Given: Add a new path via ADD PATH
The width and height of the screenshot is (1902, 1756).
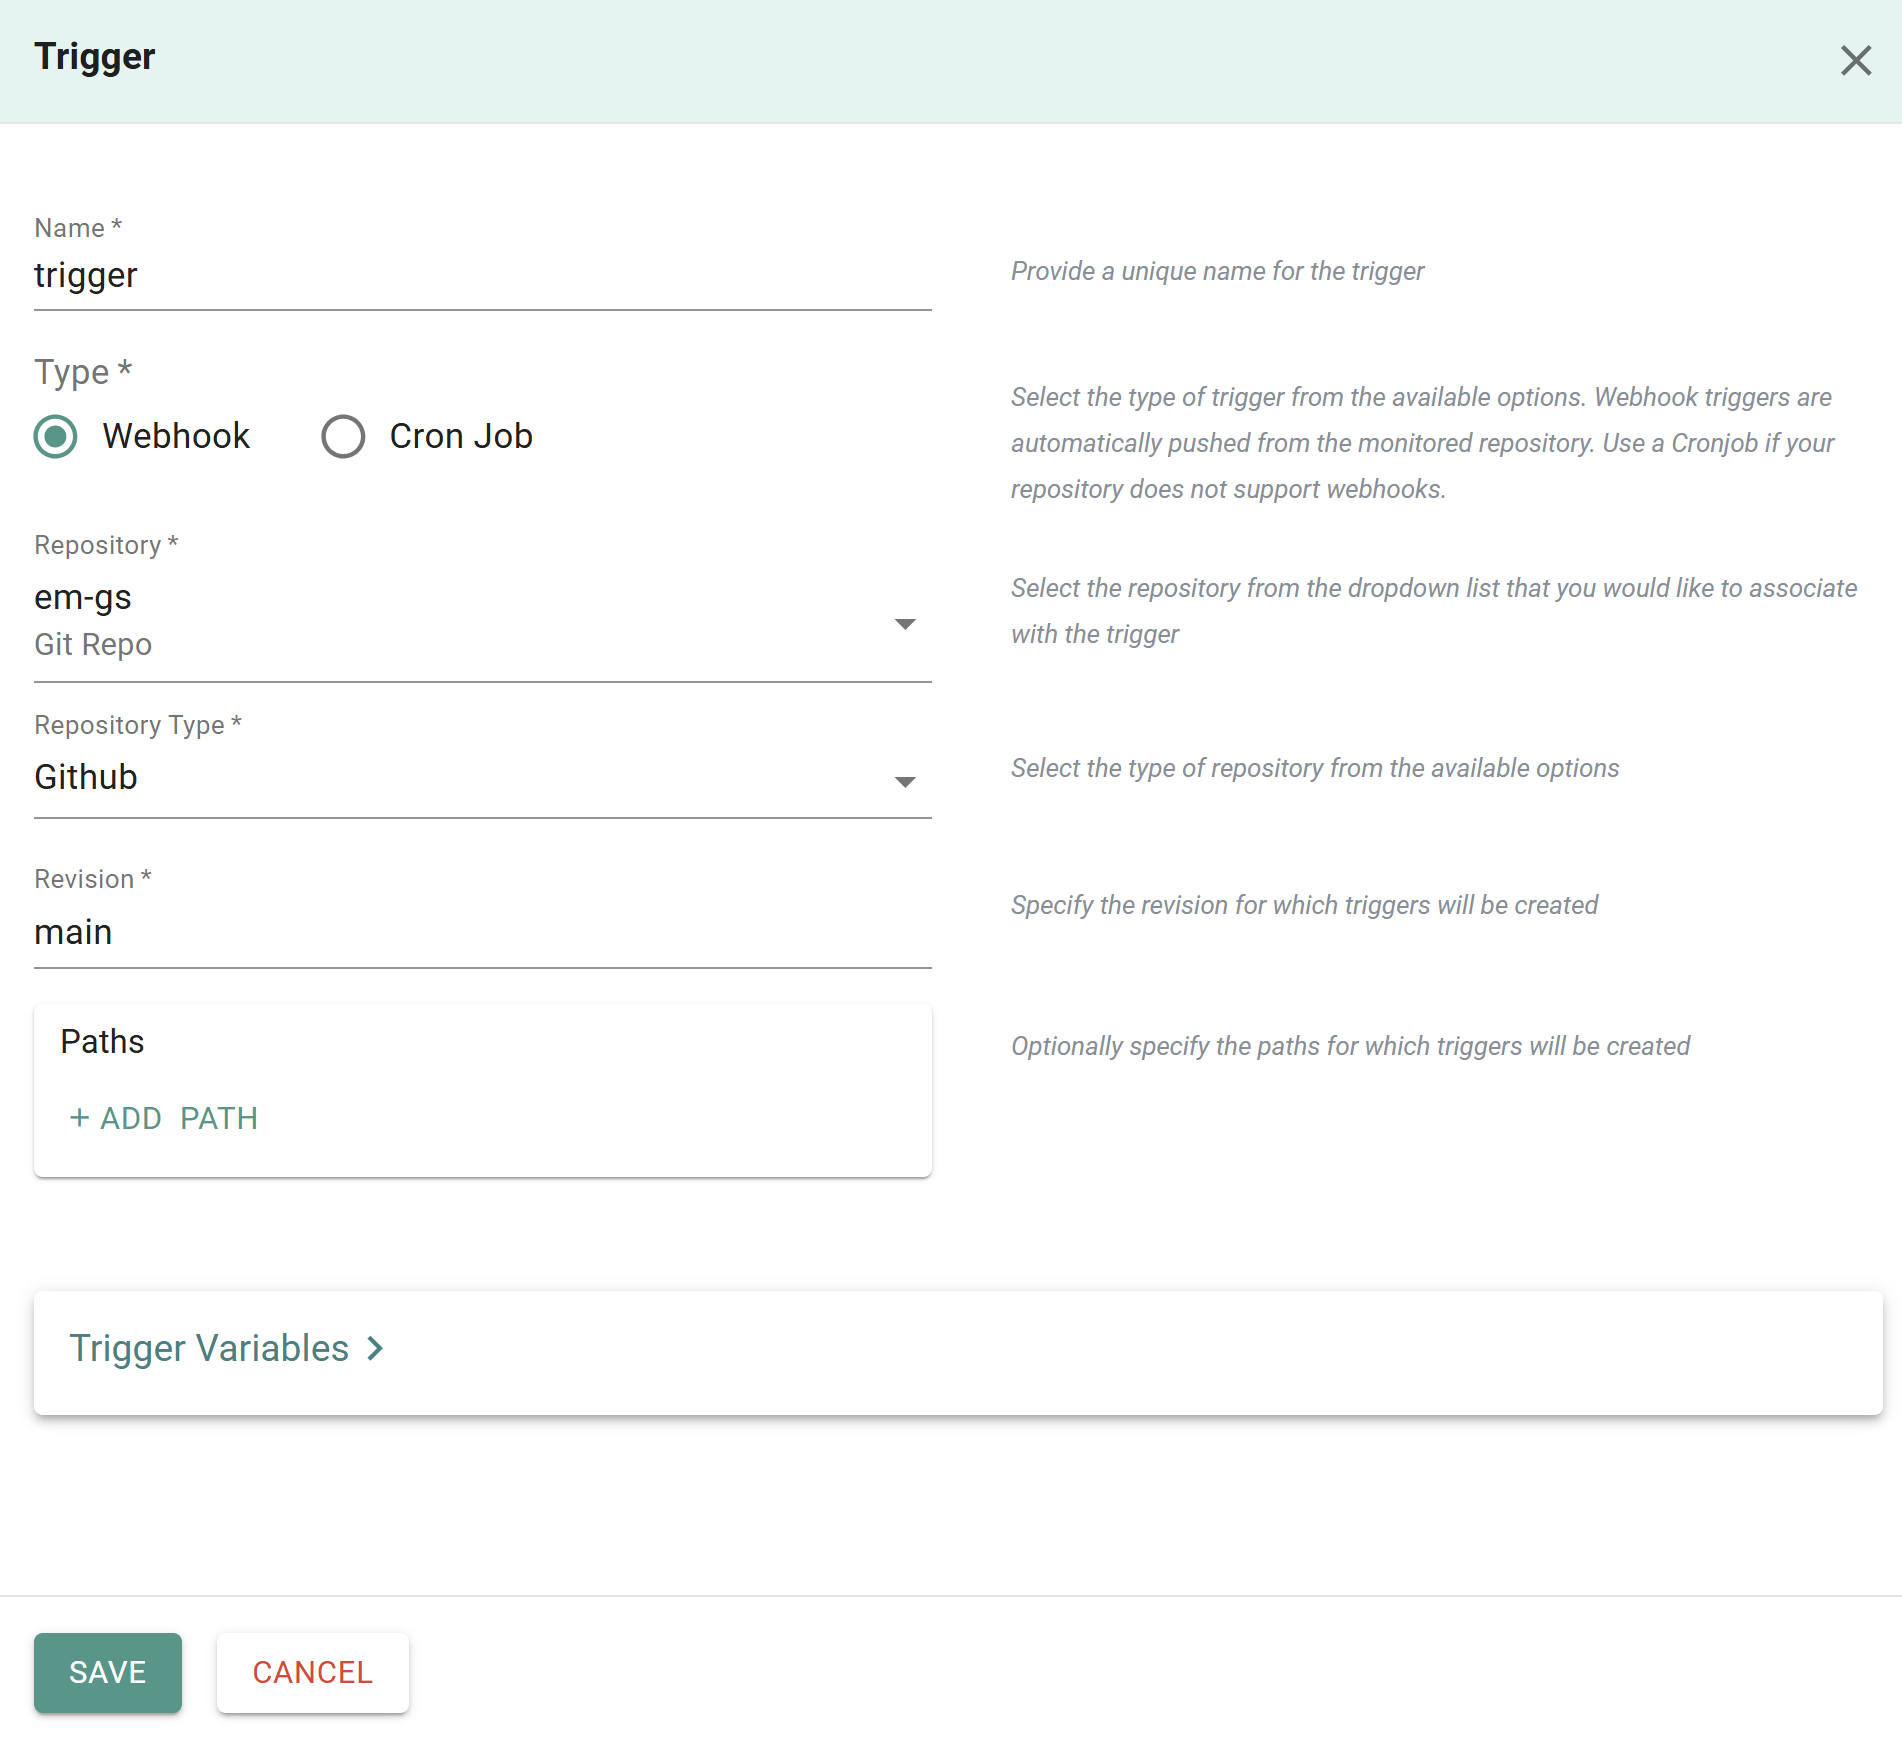Looking at the screenshot, I should tap(178, 1118).
